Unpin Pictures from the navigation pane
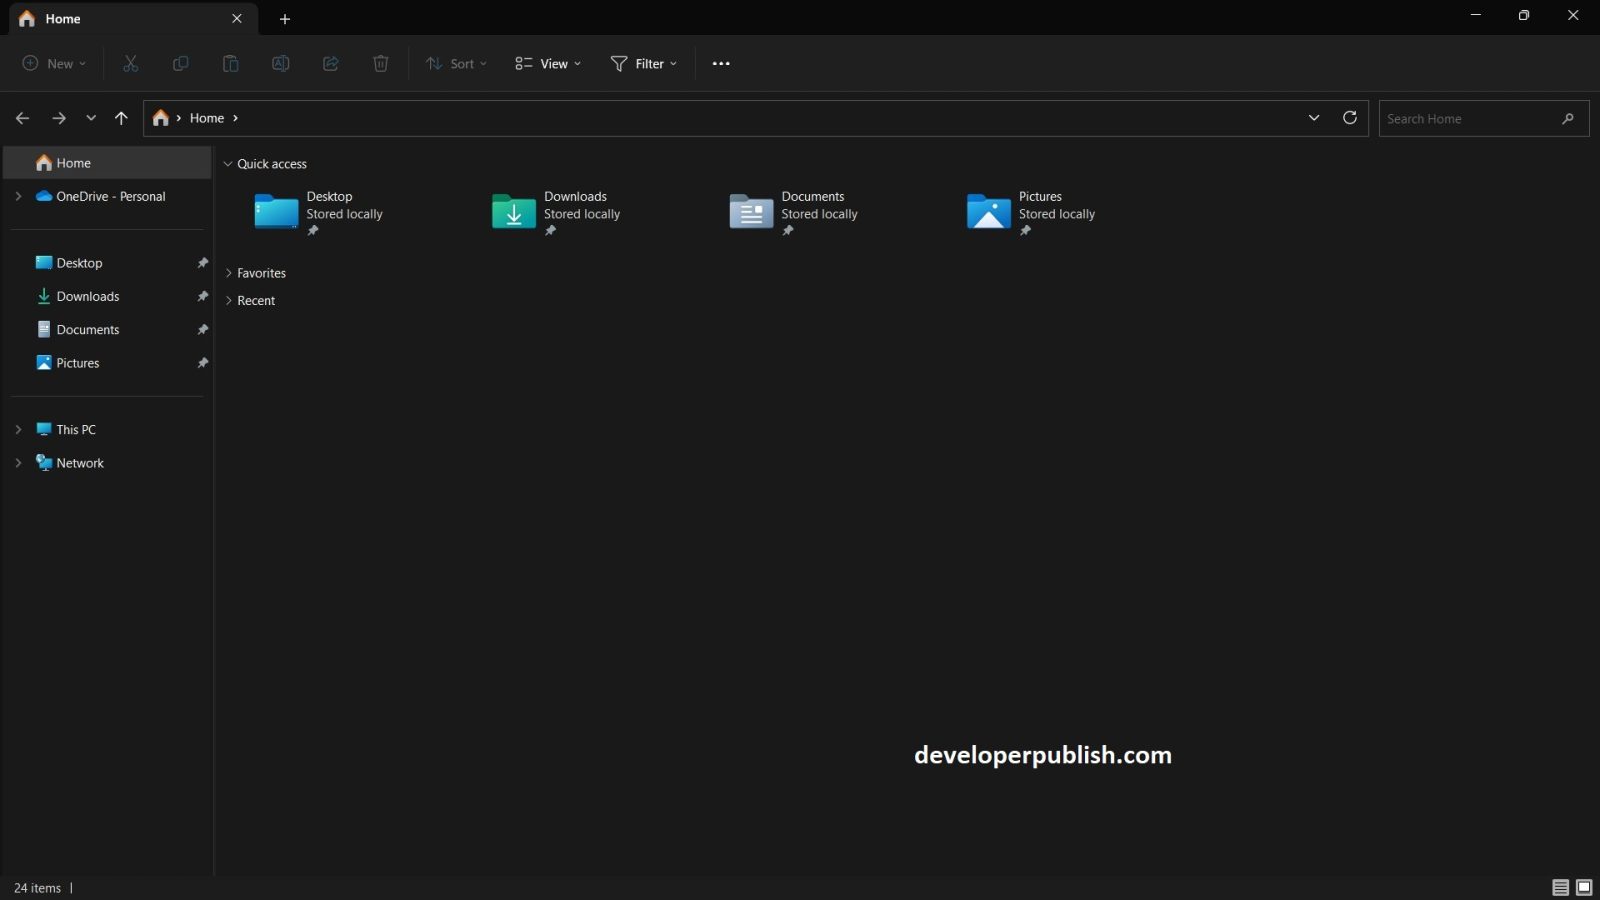Image resolution: width=1600 pixels, height=900 pixels. 203,362
